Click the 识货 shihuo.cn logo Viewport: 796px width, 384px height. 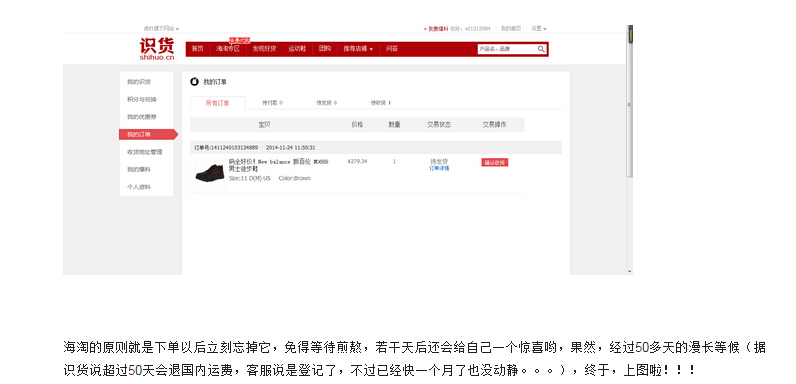(x=157, y=49)
